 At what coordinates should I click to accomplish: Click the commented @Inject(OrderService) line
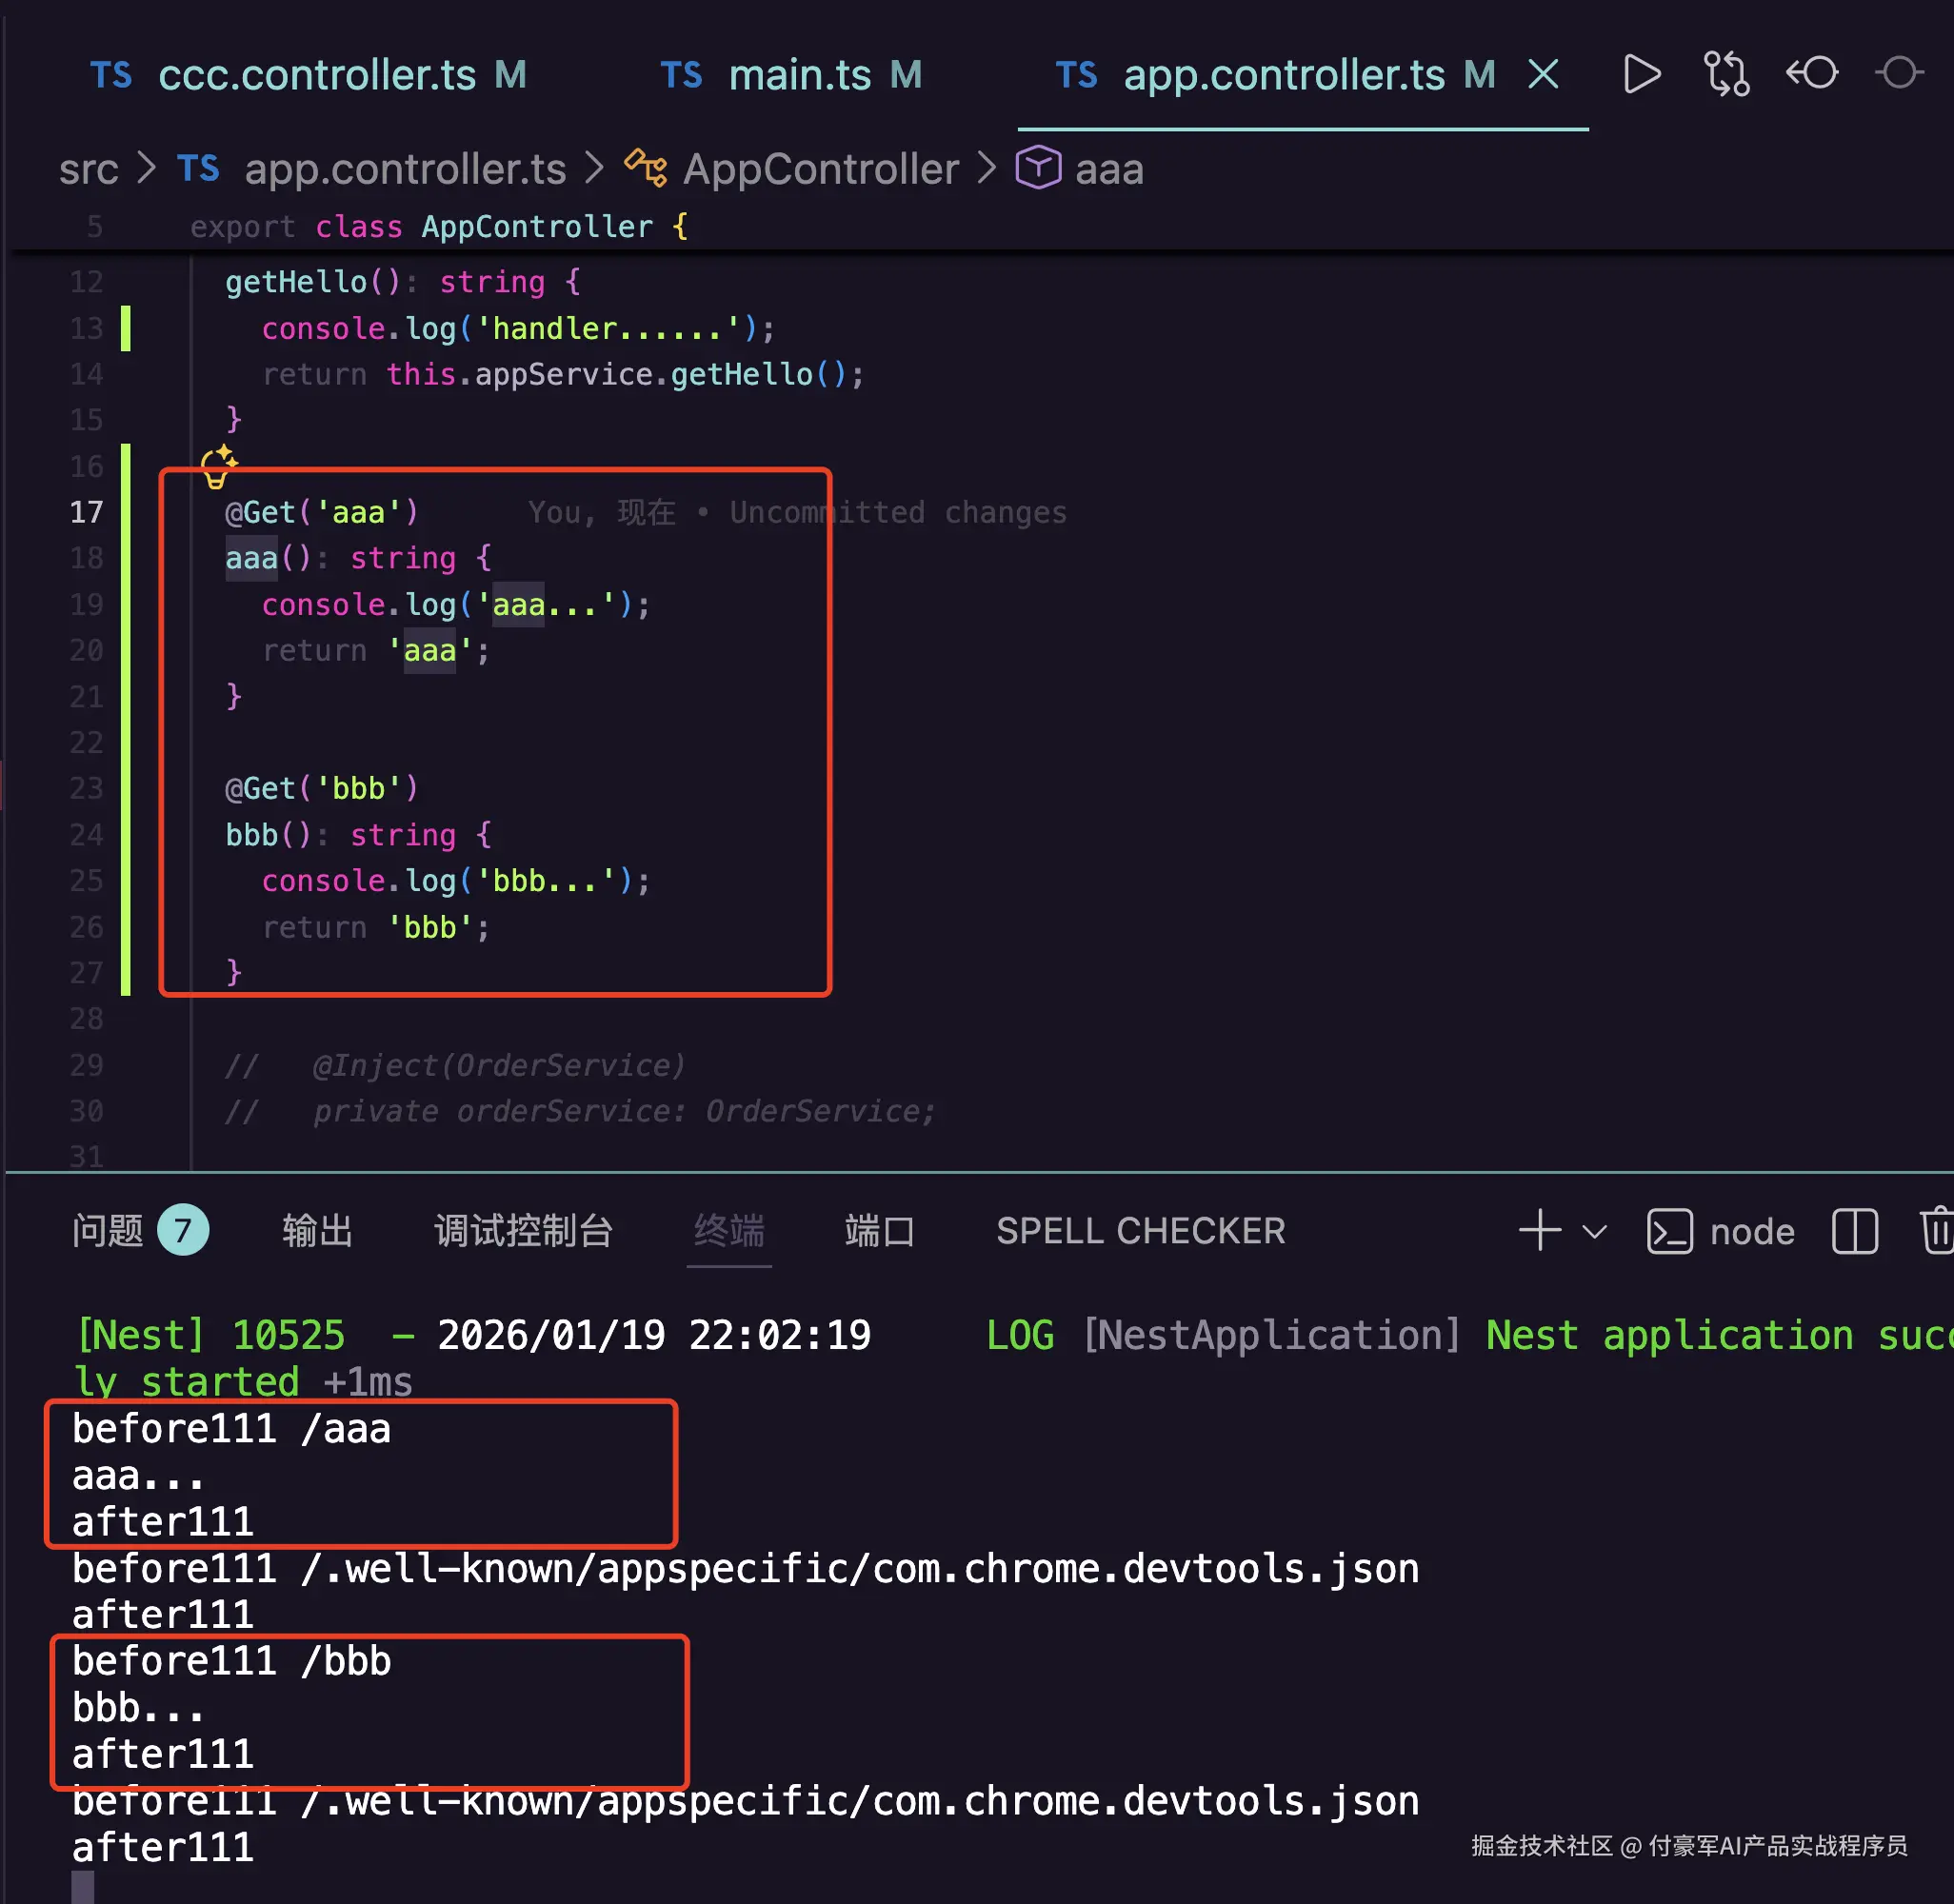click(455, 1065)
